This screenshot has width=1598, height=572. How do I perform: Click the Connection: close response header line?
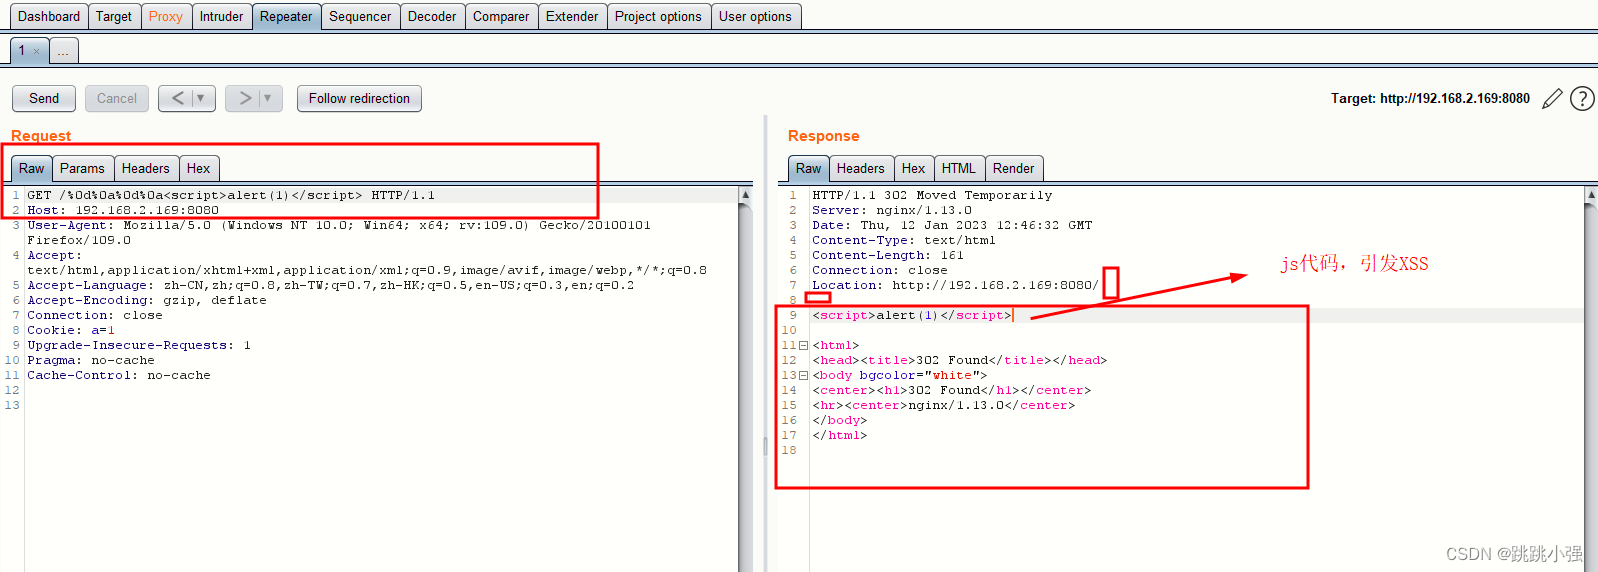(x=880, y=270)
